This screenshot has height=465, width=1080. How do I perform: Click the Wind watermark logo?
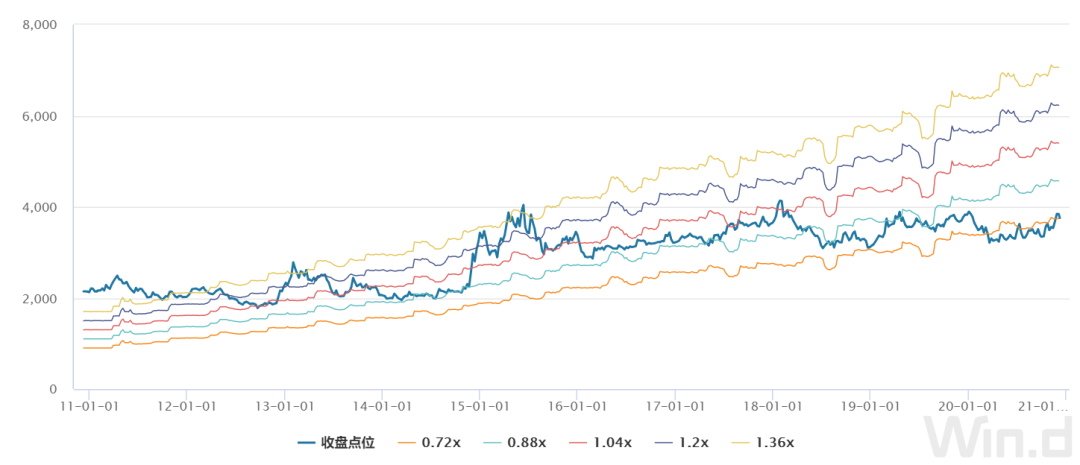coord(999,439)
